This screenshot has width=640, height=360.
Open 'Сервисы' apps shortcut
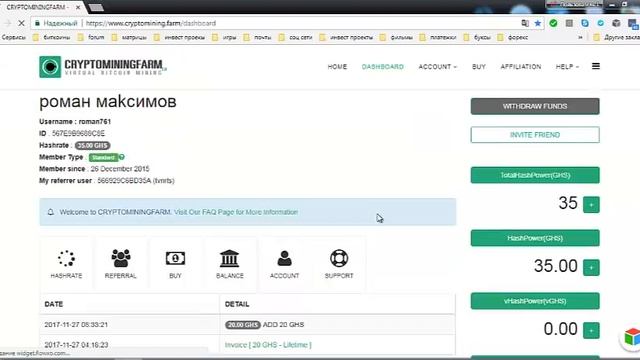coord(13,37)
